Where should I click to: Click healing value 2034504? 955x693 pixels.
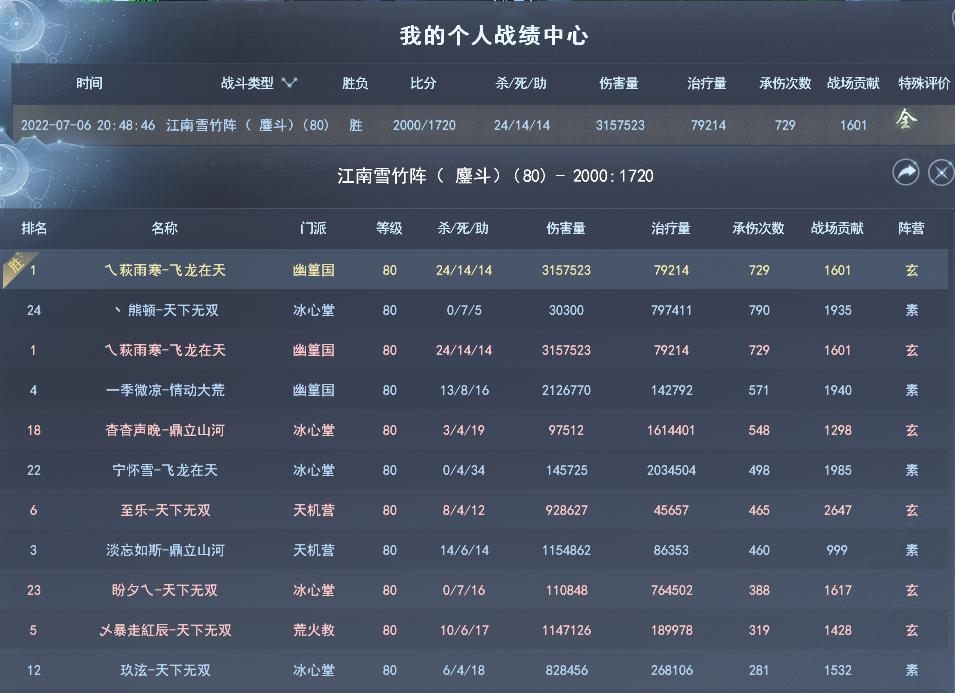tap(671, 470)
